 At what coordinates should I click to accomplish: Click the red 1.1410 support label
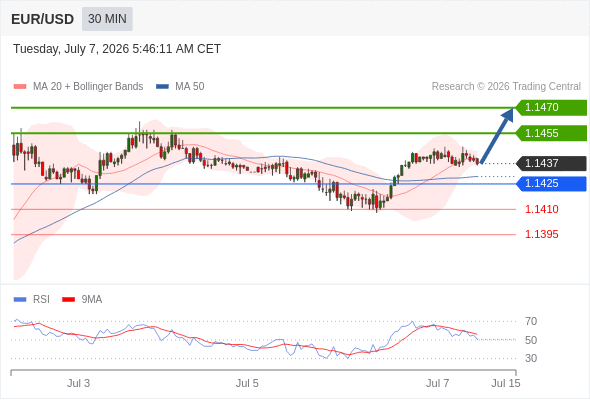[x=542, y=209]
